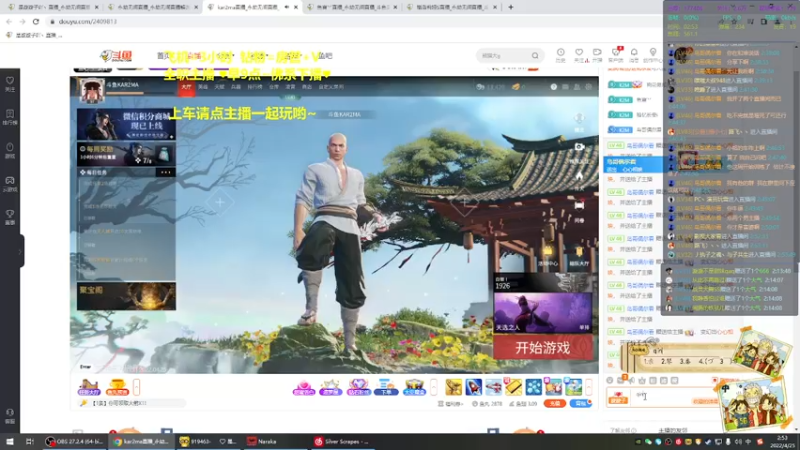
Task: Open the trophy icon in the left sidebar
Action: click(10, 217)
